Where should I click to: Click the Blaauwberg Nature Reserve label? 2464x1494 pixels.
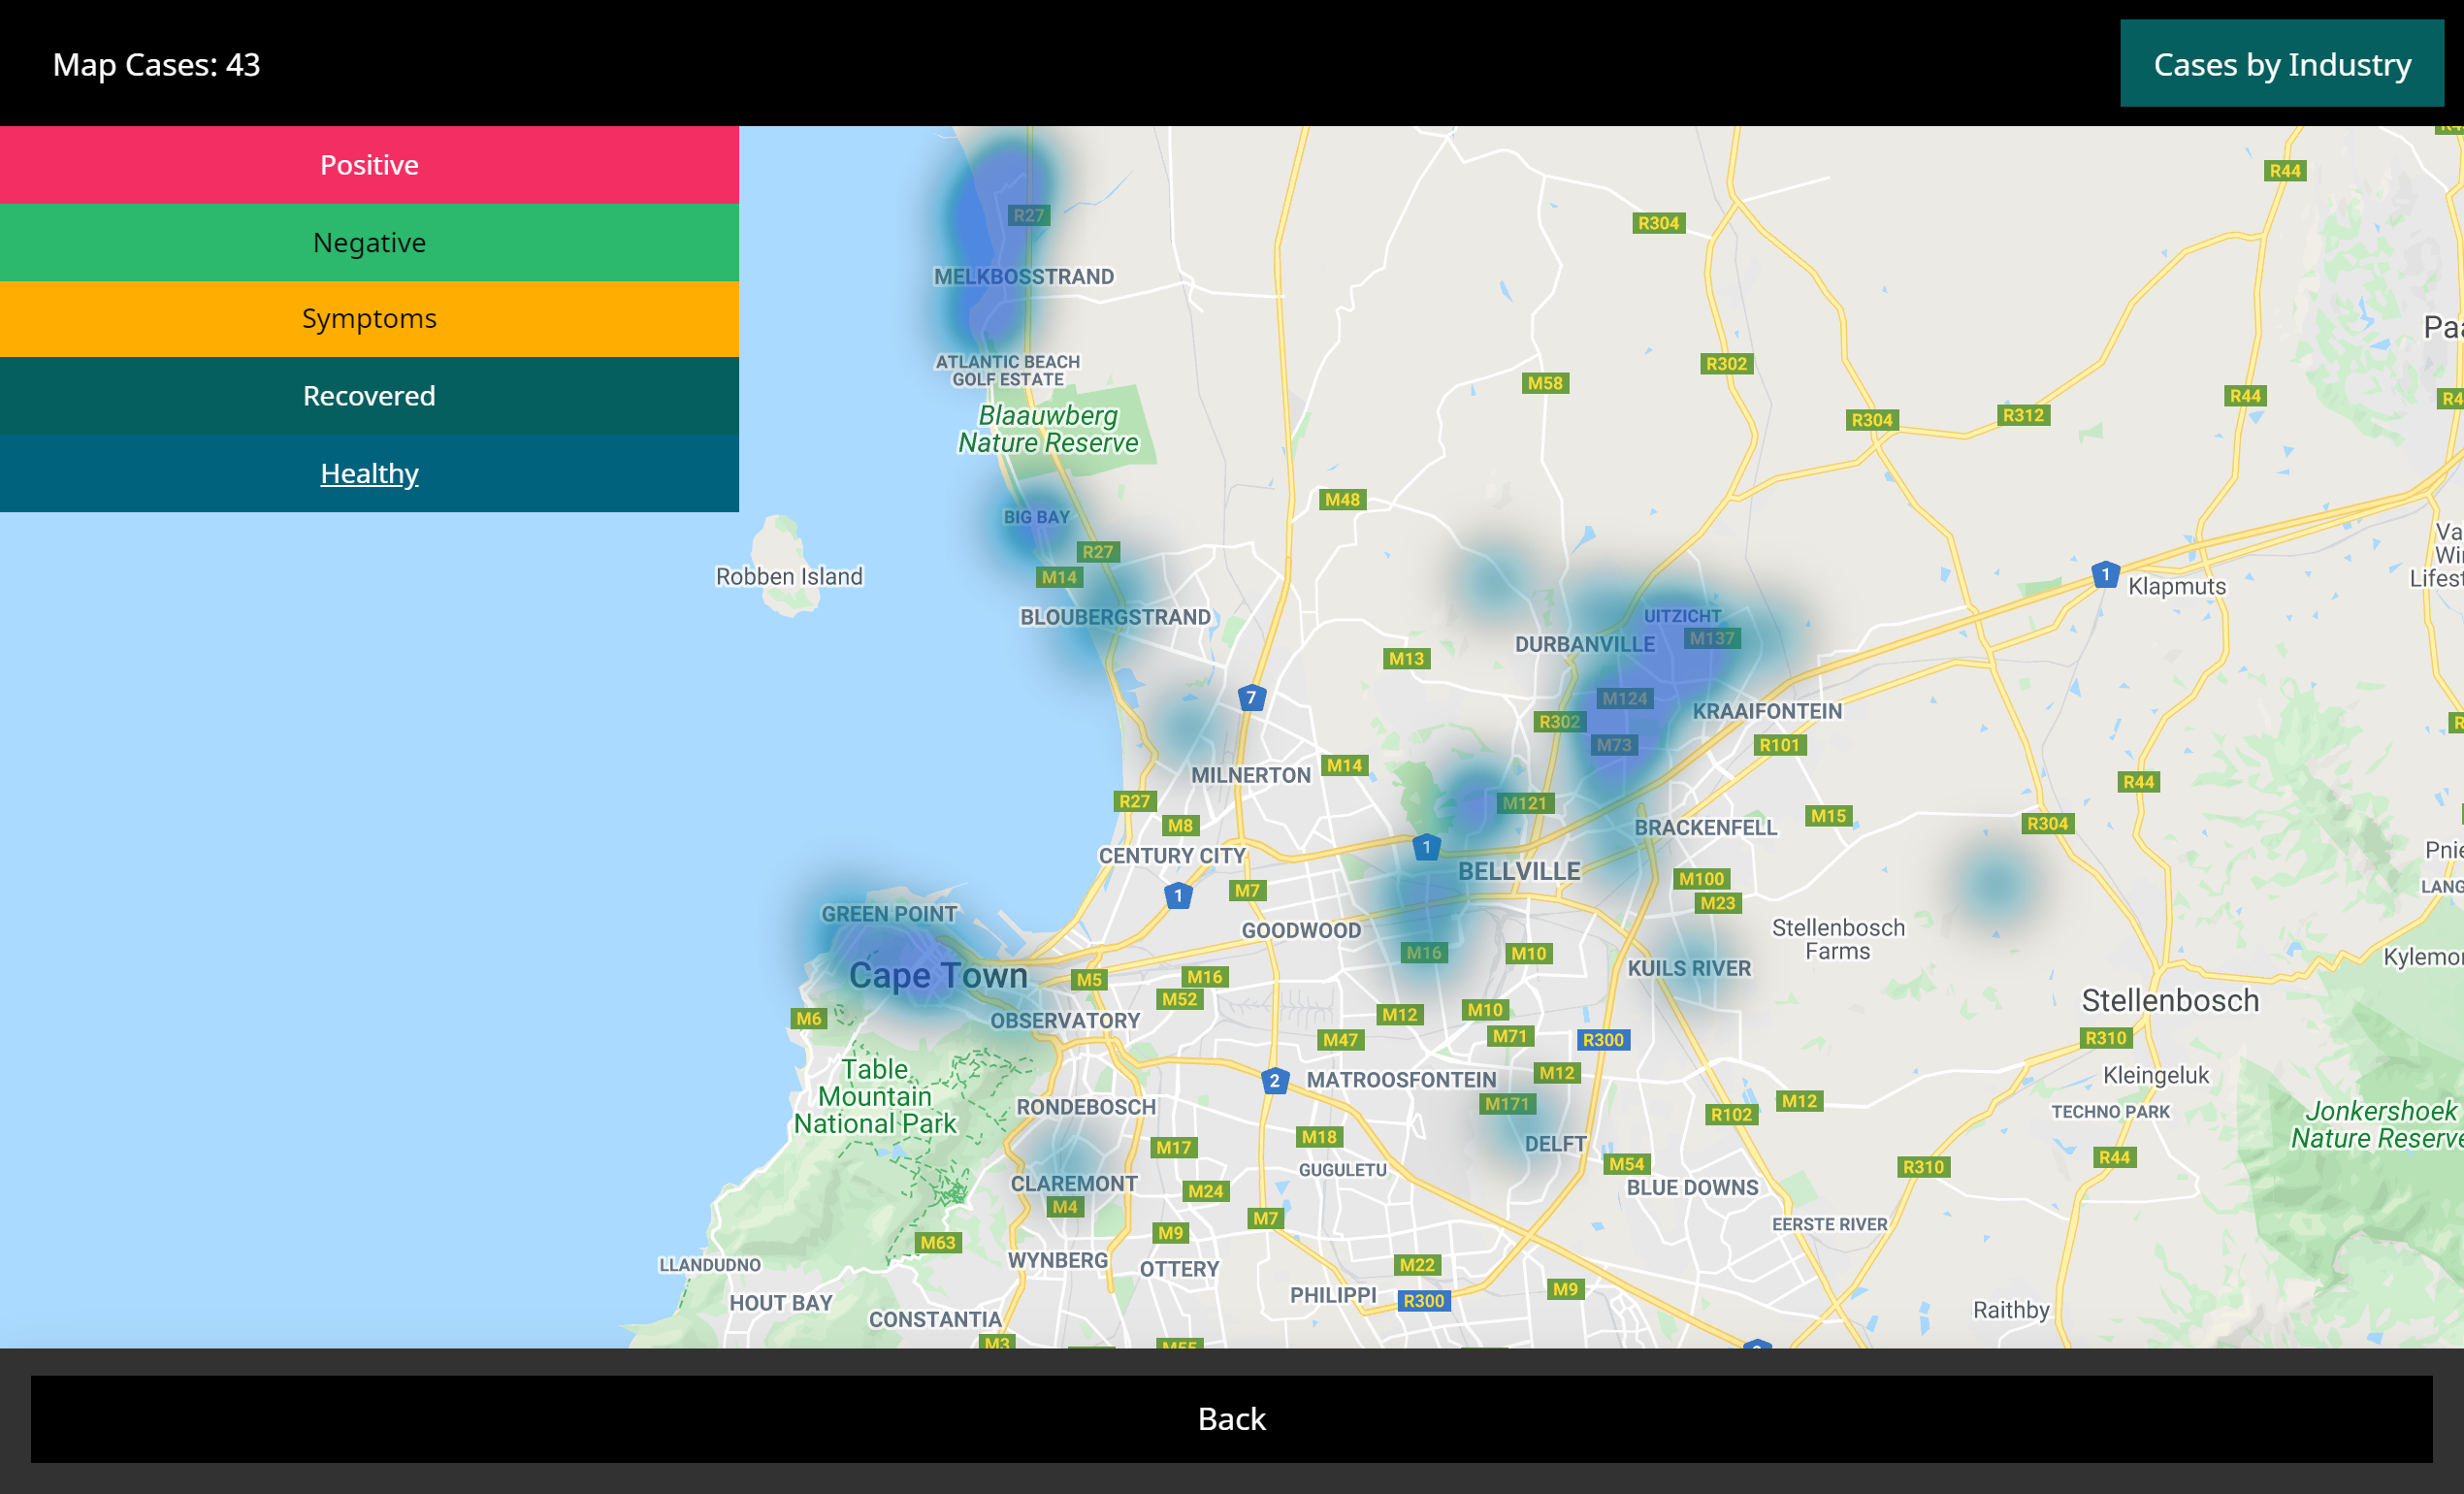click(x=1047, y=429)
